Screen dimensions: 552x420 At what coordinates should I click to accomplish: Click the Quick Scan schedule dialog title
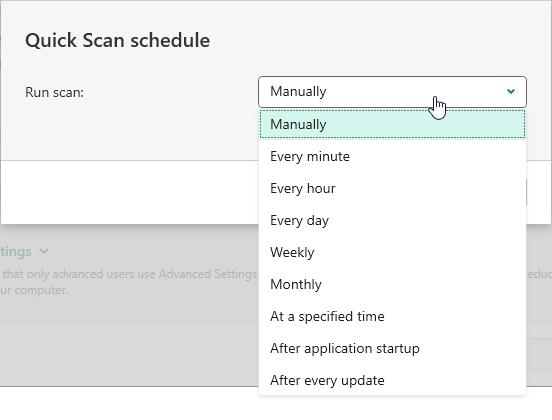118,40
